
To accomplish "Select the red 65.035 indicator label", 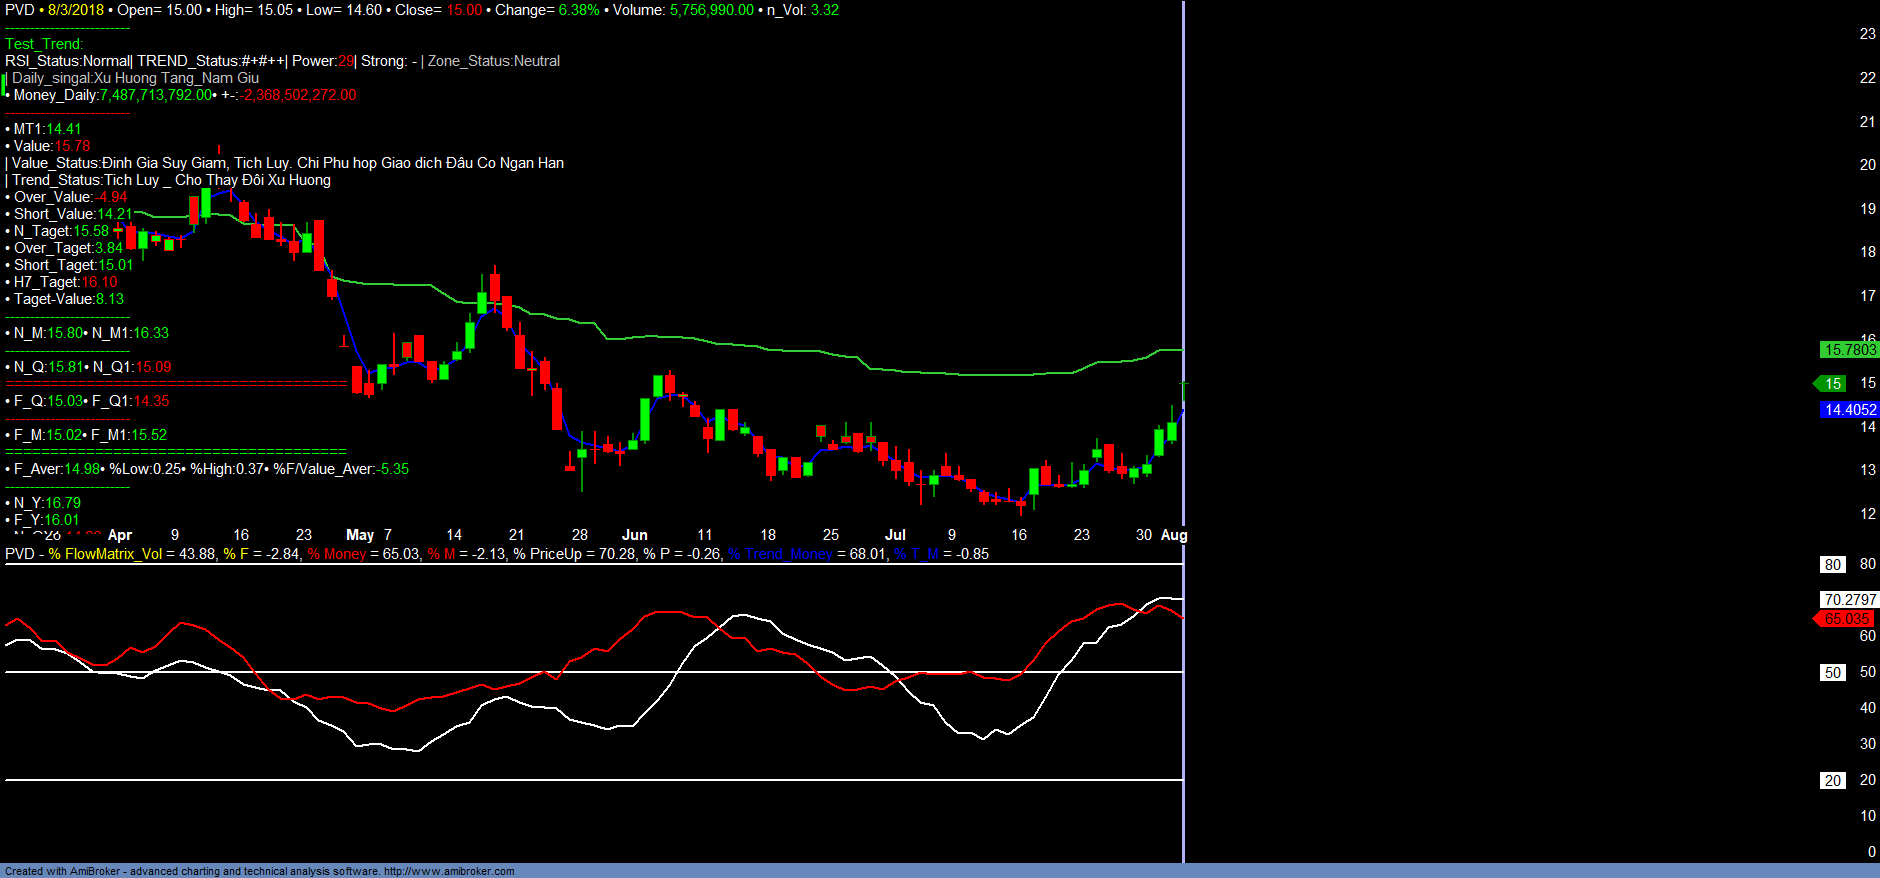I will 1846,619.
